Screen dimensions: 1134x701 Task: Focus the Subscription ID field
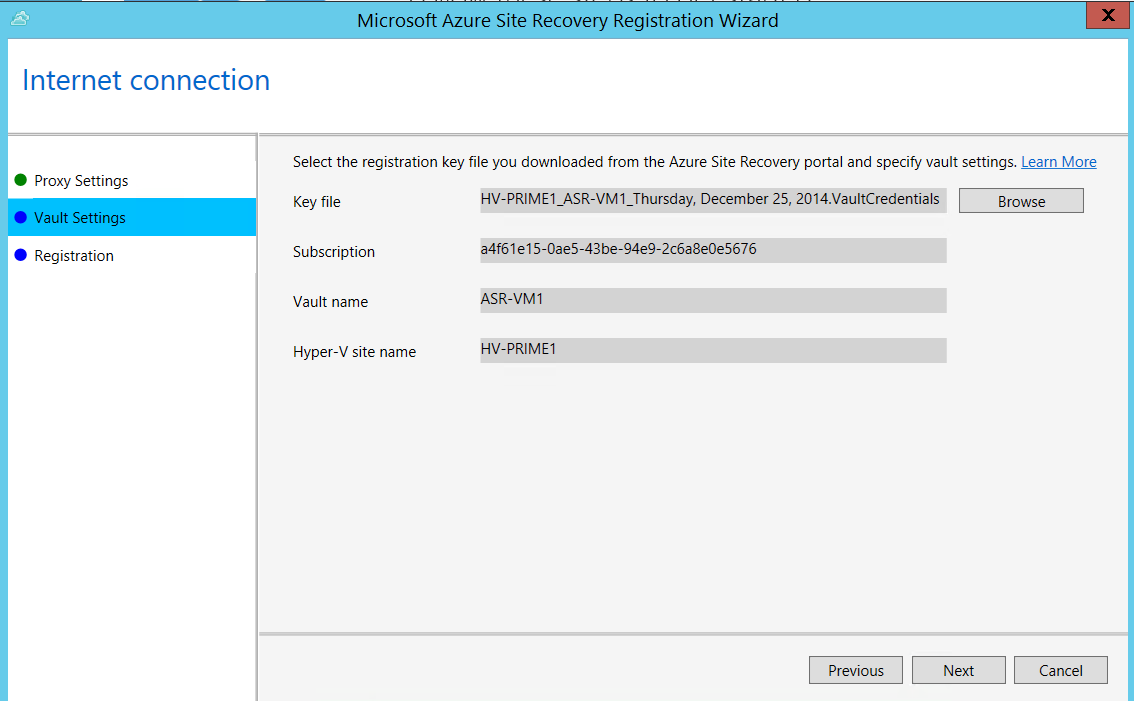712,250
